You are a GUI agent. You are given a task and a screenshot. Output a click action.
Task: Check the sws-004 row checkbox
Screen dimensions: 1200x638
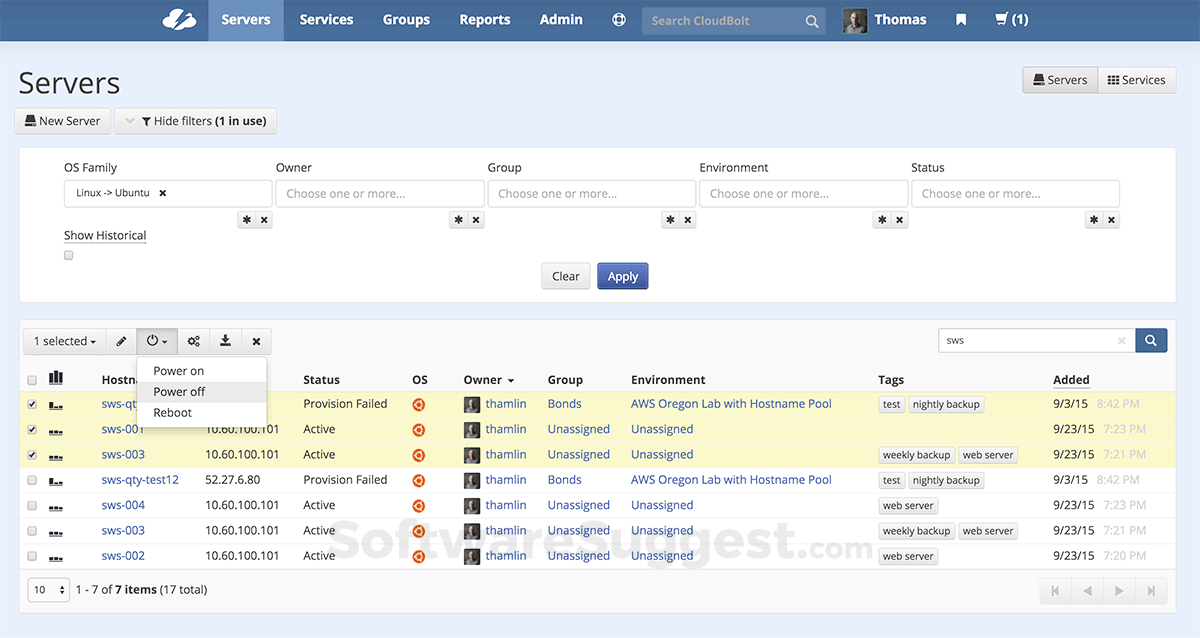32,506
